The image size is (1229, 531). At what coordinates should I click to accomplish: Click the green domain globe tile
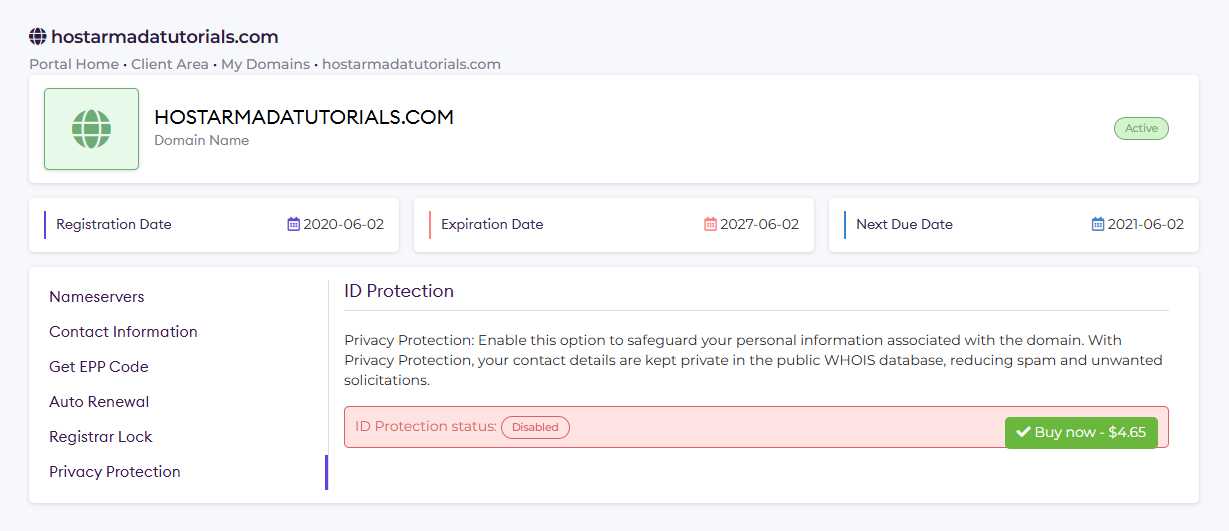91,129
